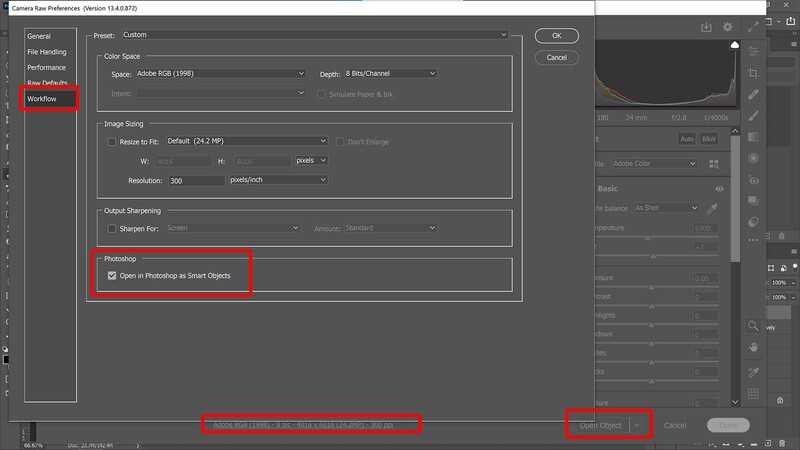Toggle full screen mode arrows icon
Viewport: 800px width, 450px height.
pos(753,27)
